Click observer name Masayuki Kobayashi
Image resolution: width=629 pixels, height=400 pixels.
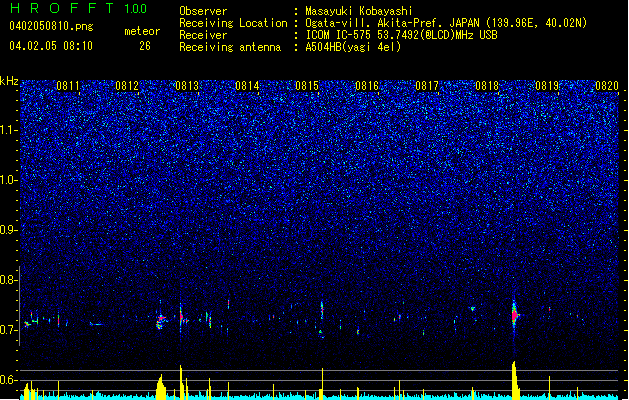pos(359,11)
